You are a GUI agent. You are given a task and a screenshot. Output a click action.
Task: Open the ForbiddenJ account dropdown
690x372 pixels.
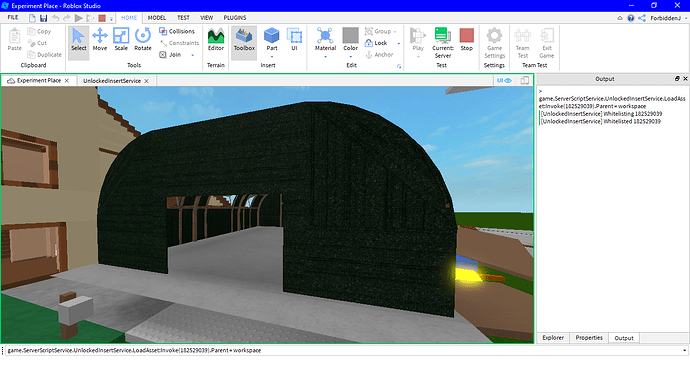tap(669, 18)
